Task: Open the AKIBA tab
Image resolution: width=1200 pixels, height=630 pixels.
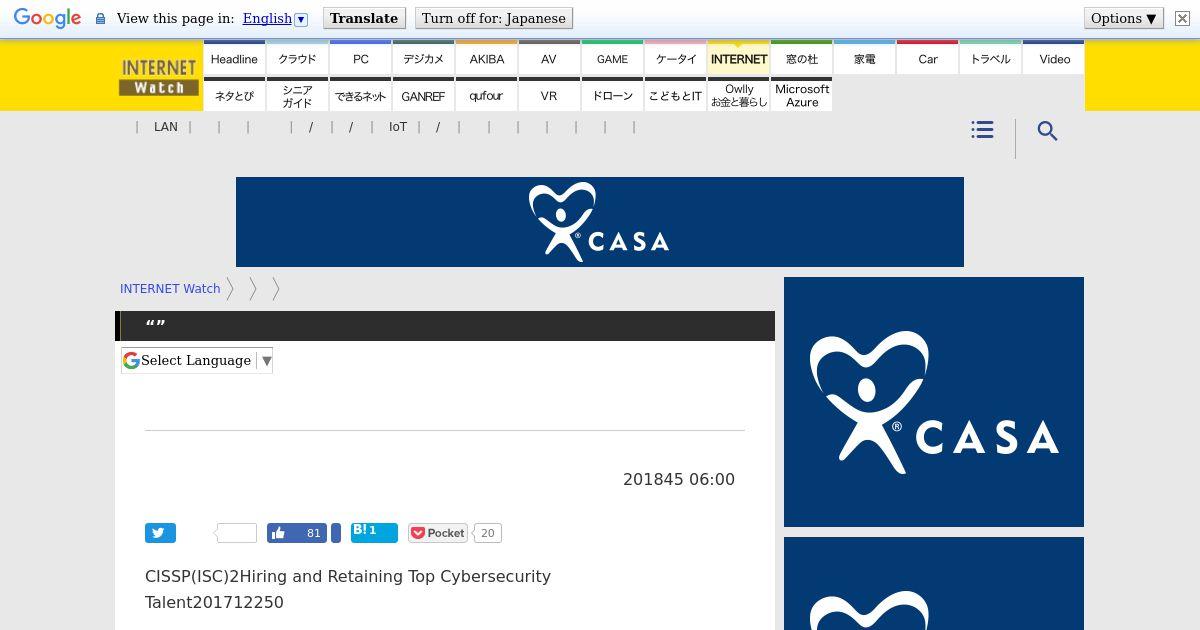Action: (487, 58)
